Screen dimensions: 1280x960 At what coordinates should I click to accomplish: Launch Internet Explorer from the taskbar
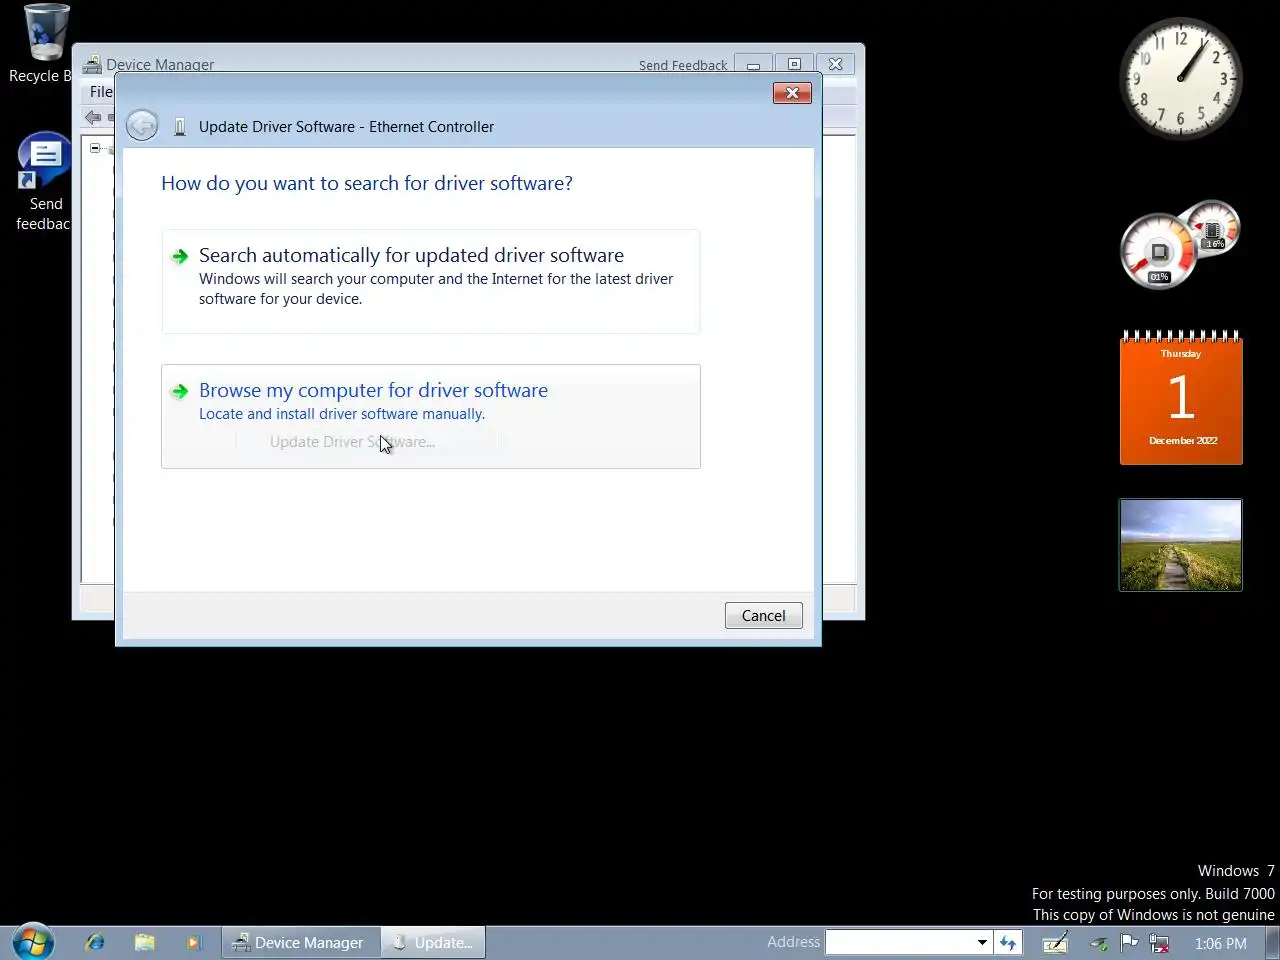pyautogui.click(x=95, y=942)
